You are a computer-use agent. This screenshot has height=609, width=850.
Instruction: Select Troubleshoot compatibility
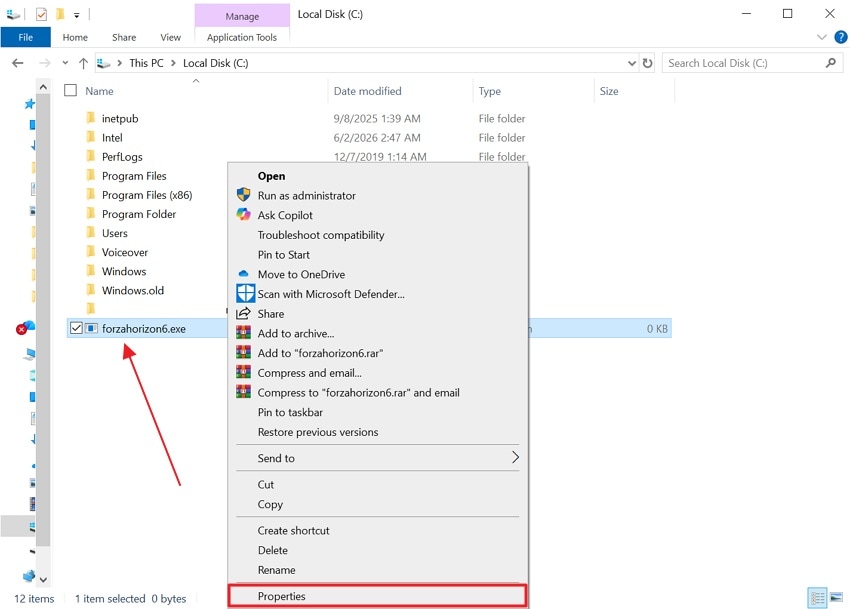coord(377,235)
